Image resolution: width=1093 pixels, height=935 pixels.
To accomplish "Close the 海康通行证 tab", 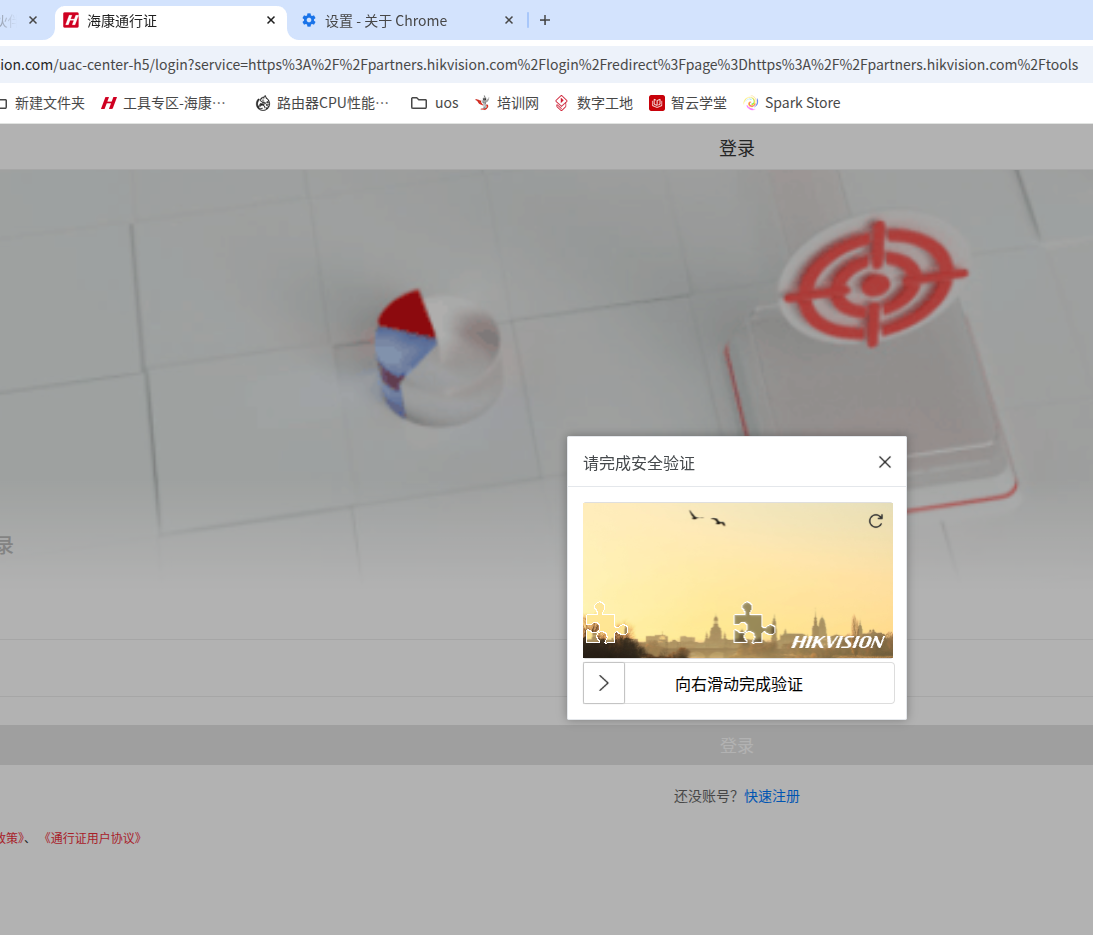I will [271, 21].
